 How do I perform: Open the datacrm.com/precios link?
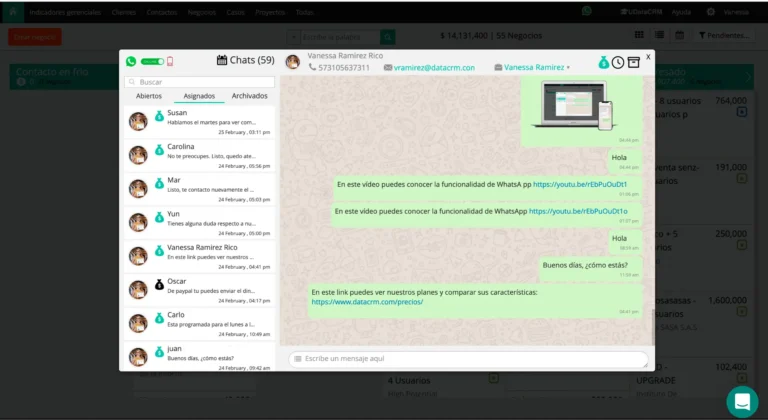[367, 302]
